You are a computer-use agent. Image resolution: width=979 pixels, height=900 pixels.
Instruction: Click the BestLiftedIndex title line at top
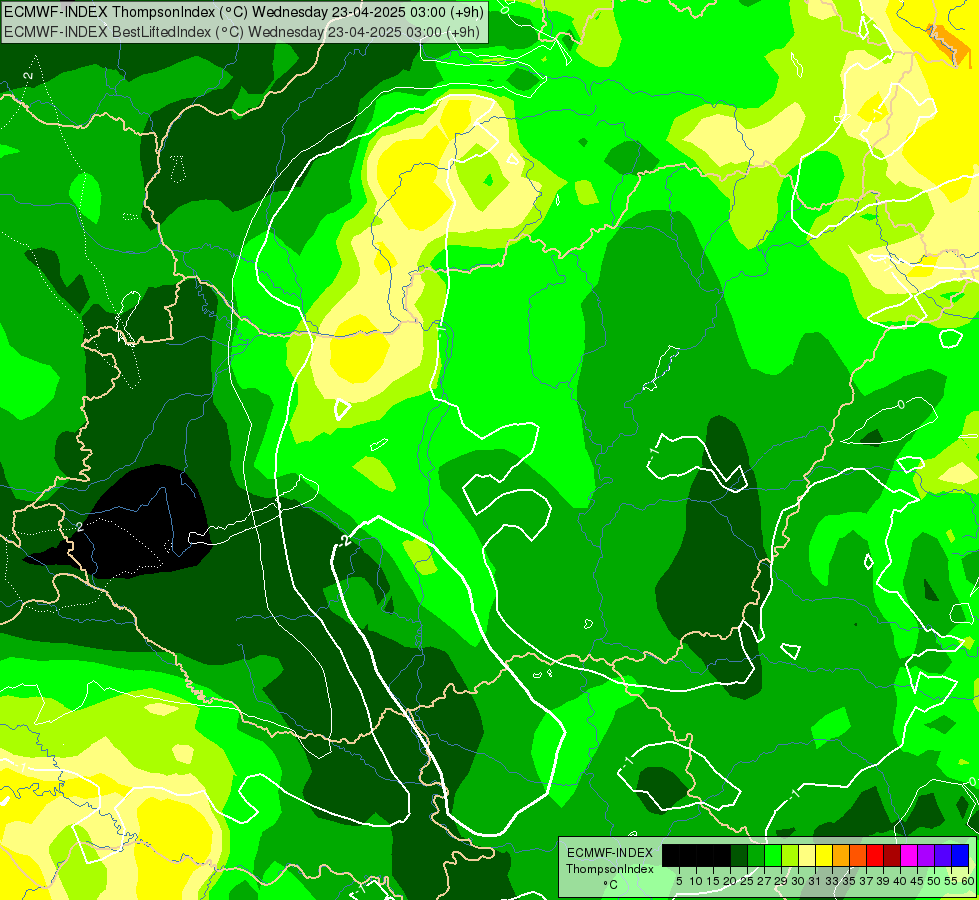click(242, 32)
